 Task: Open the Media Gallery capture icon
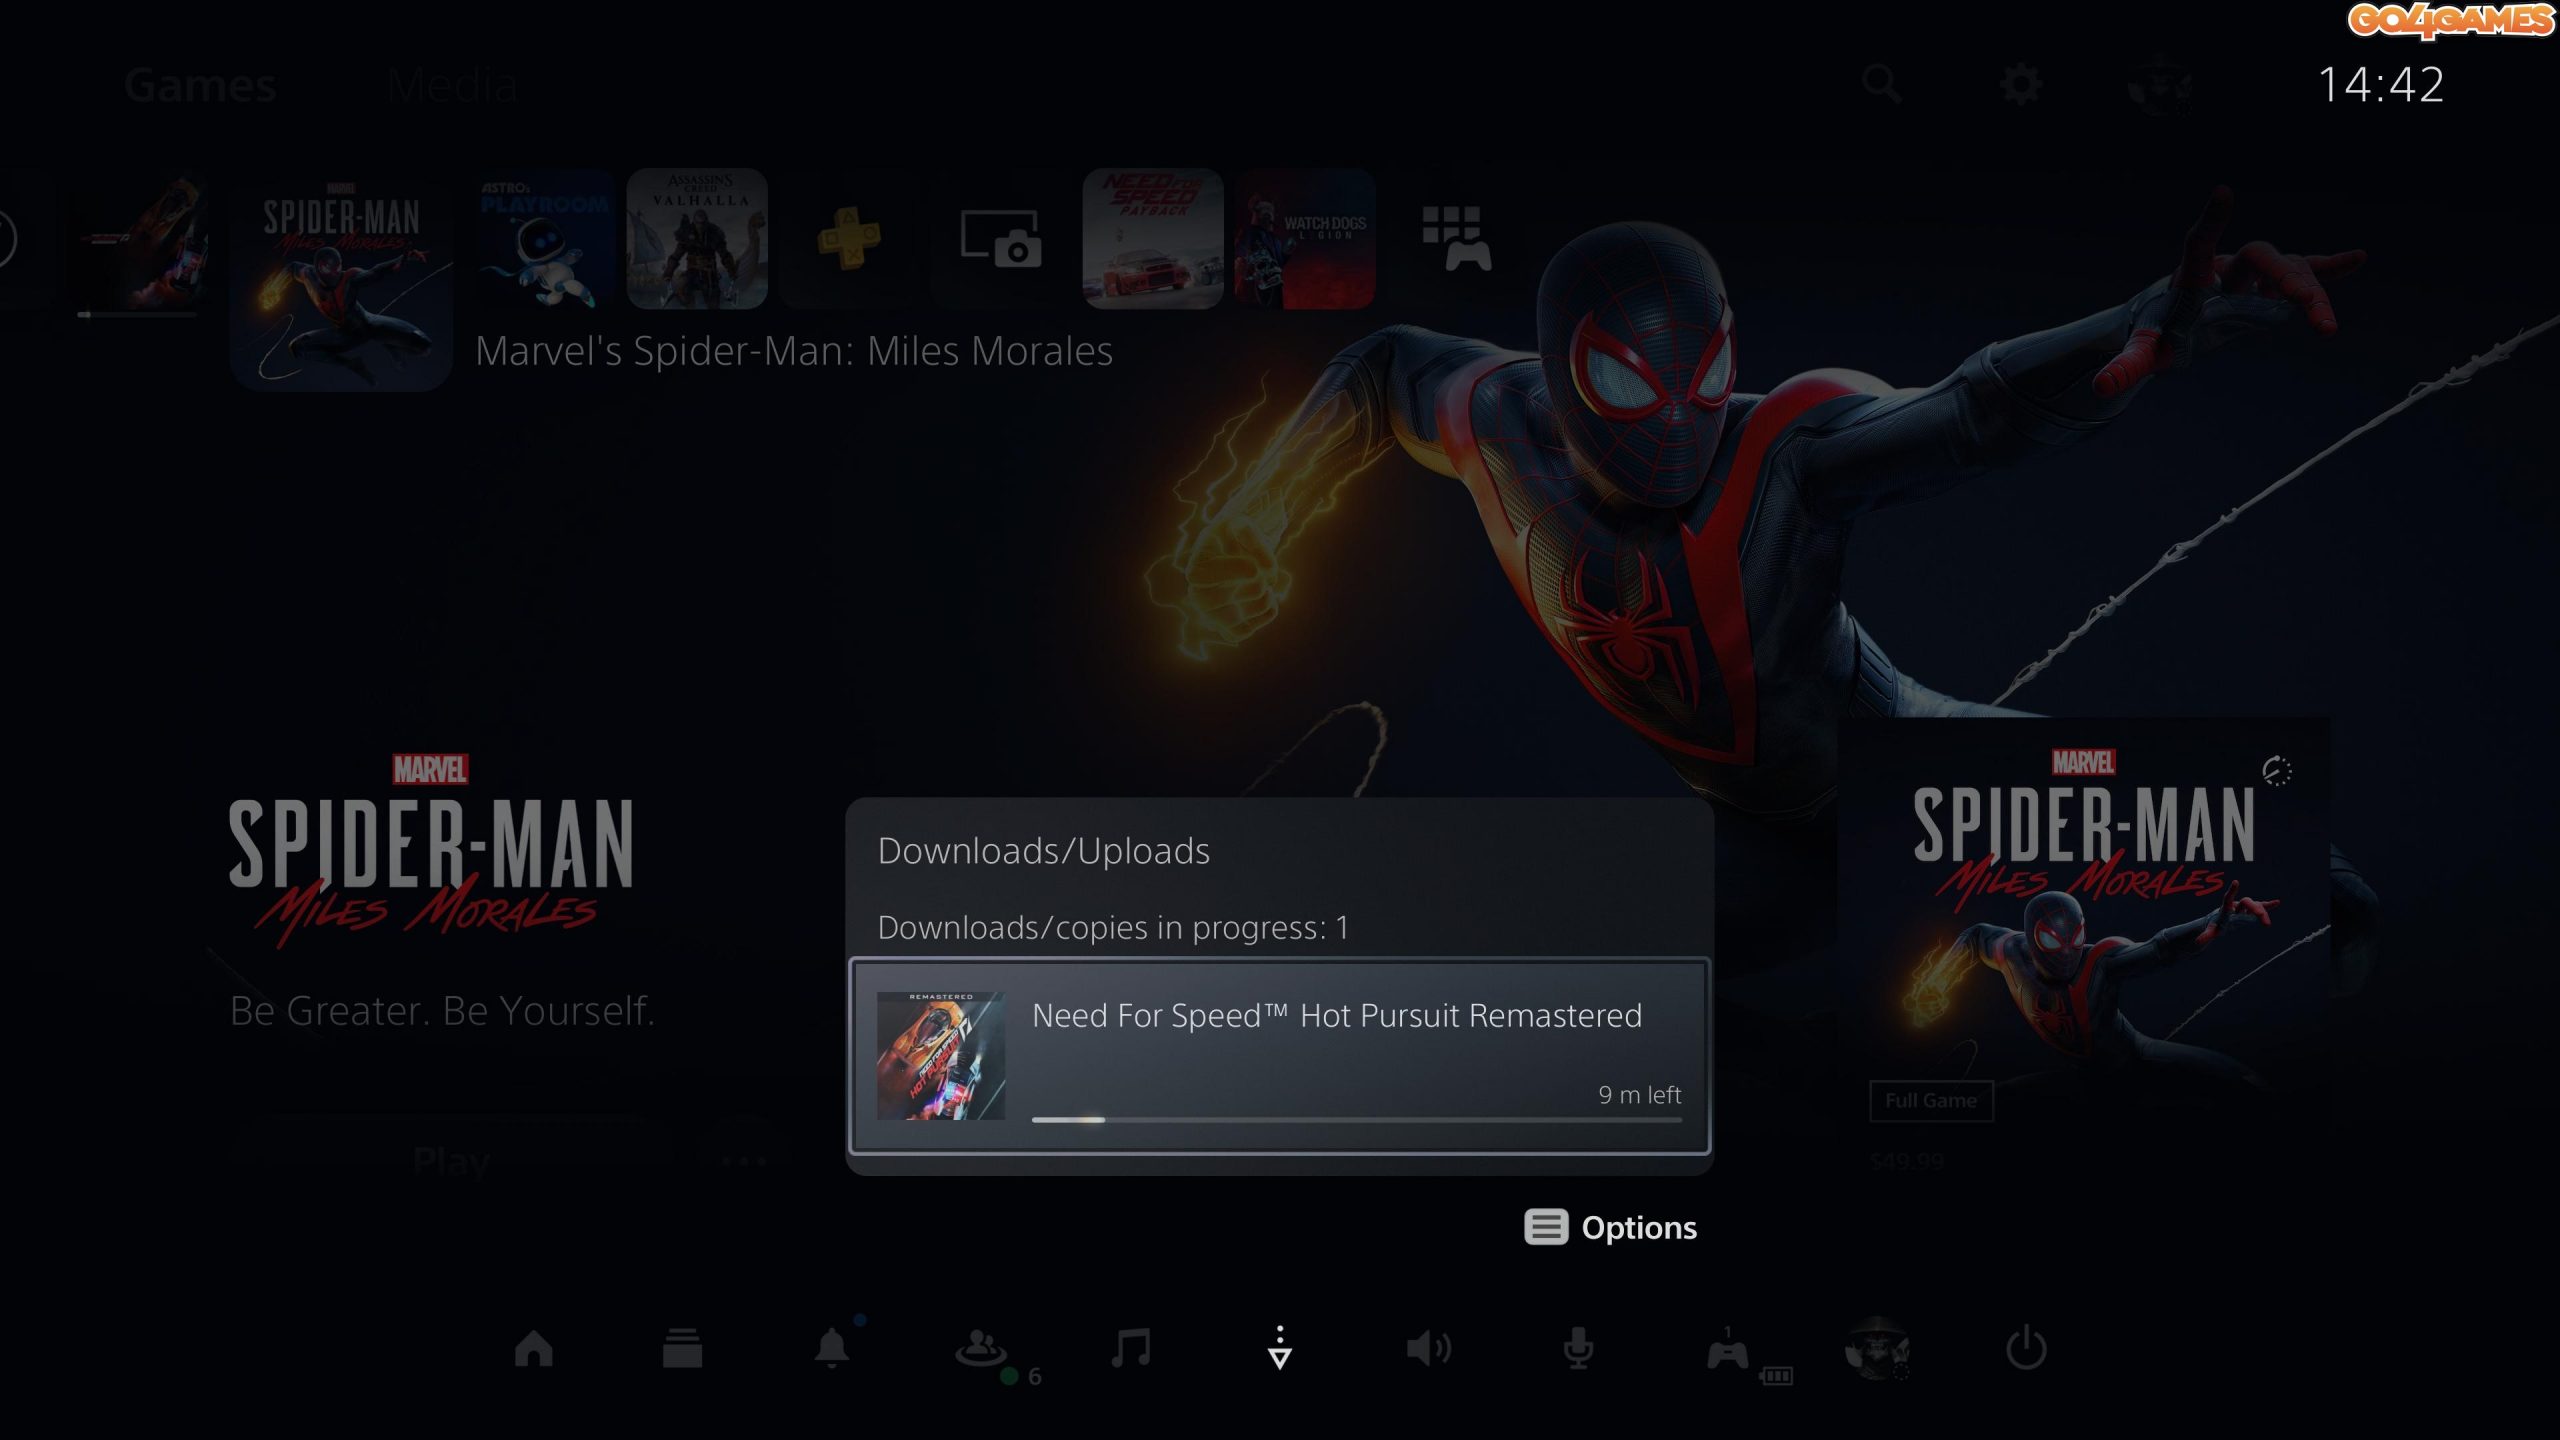[1001, 238]
